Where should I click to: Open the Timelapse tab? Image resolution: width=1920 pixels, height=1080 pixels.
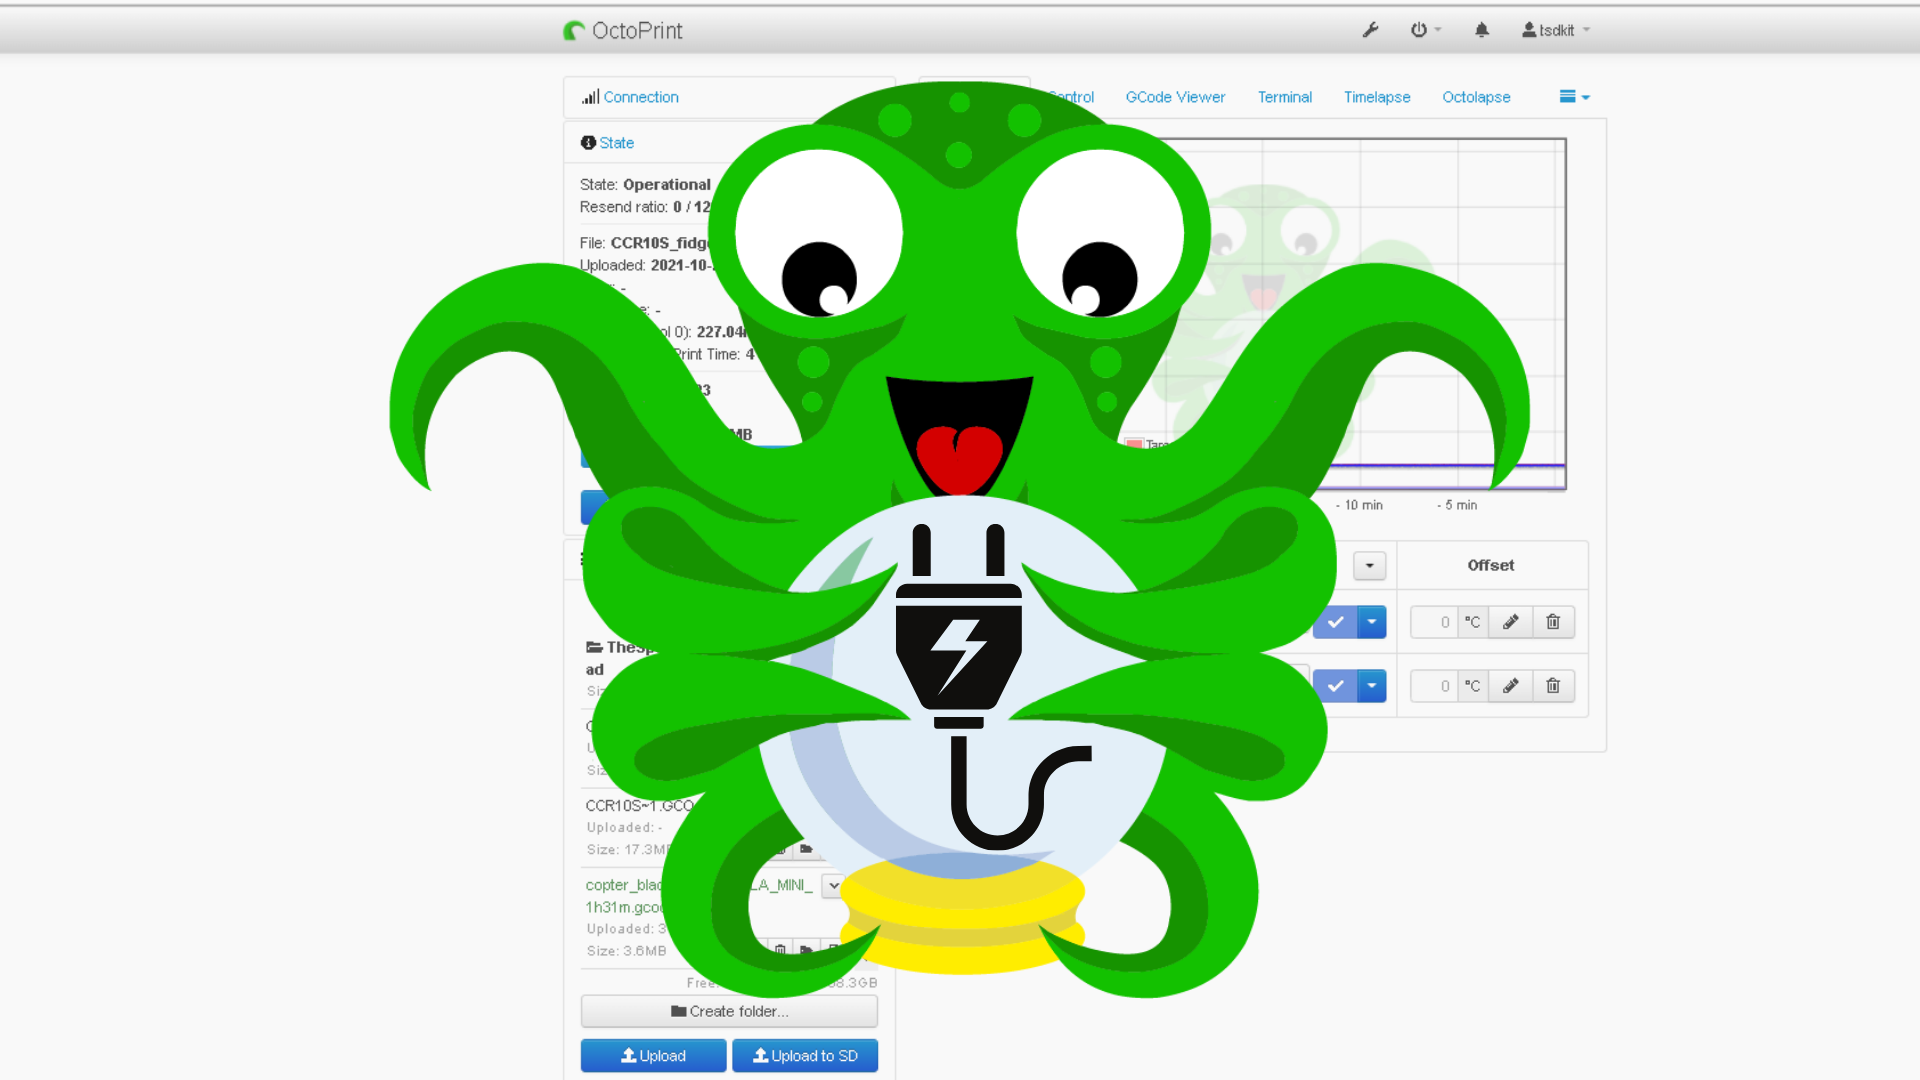pos(1377,97)
